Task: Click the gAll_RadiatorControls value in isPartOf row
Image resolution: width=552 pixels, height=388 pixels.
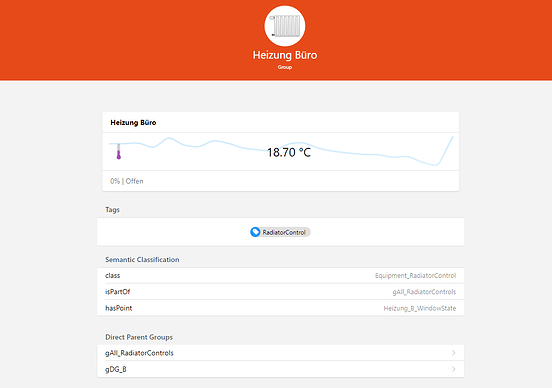Action: 424,292
